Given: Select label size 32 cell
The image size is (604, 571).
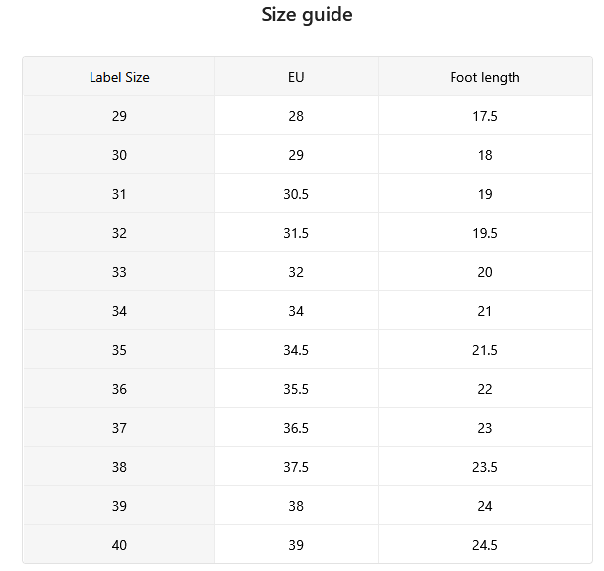Looking at the screenshot, I should pos(119,233).
